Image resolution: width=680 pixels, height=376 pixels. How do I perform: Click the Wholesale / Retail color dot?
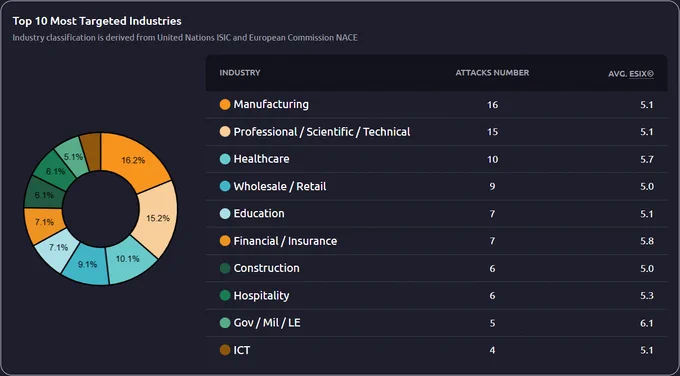tap(225, 186)
